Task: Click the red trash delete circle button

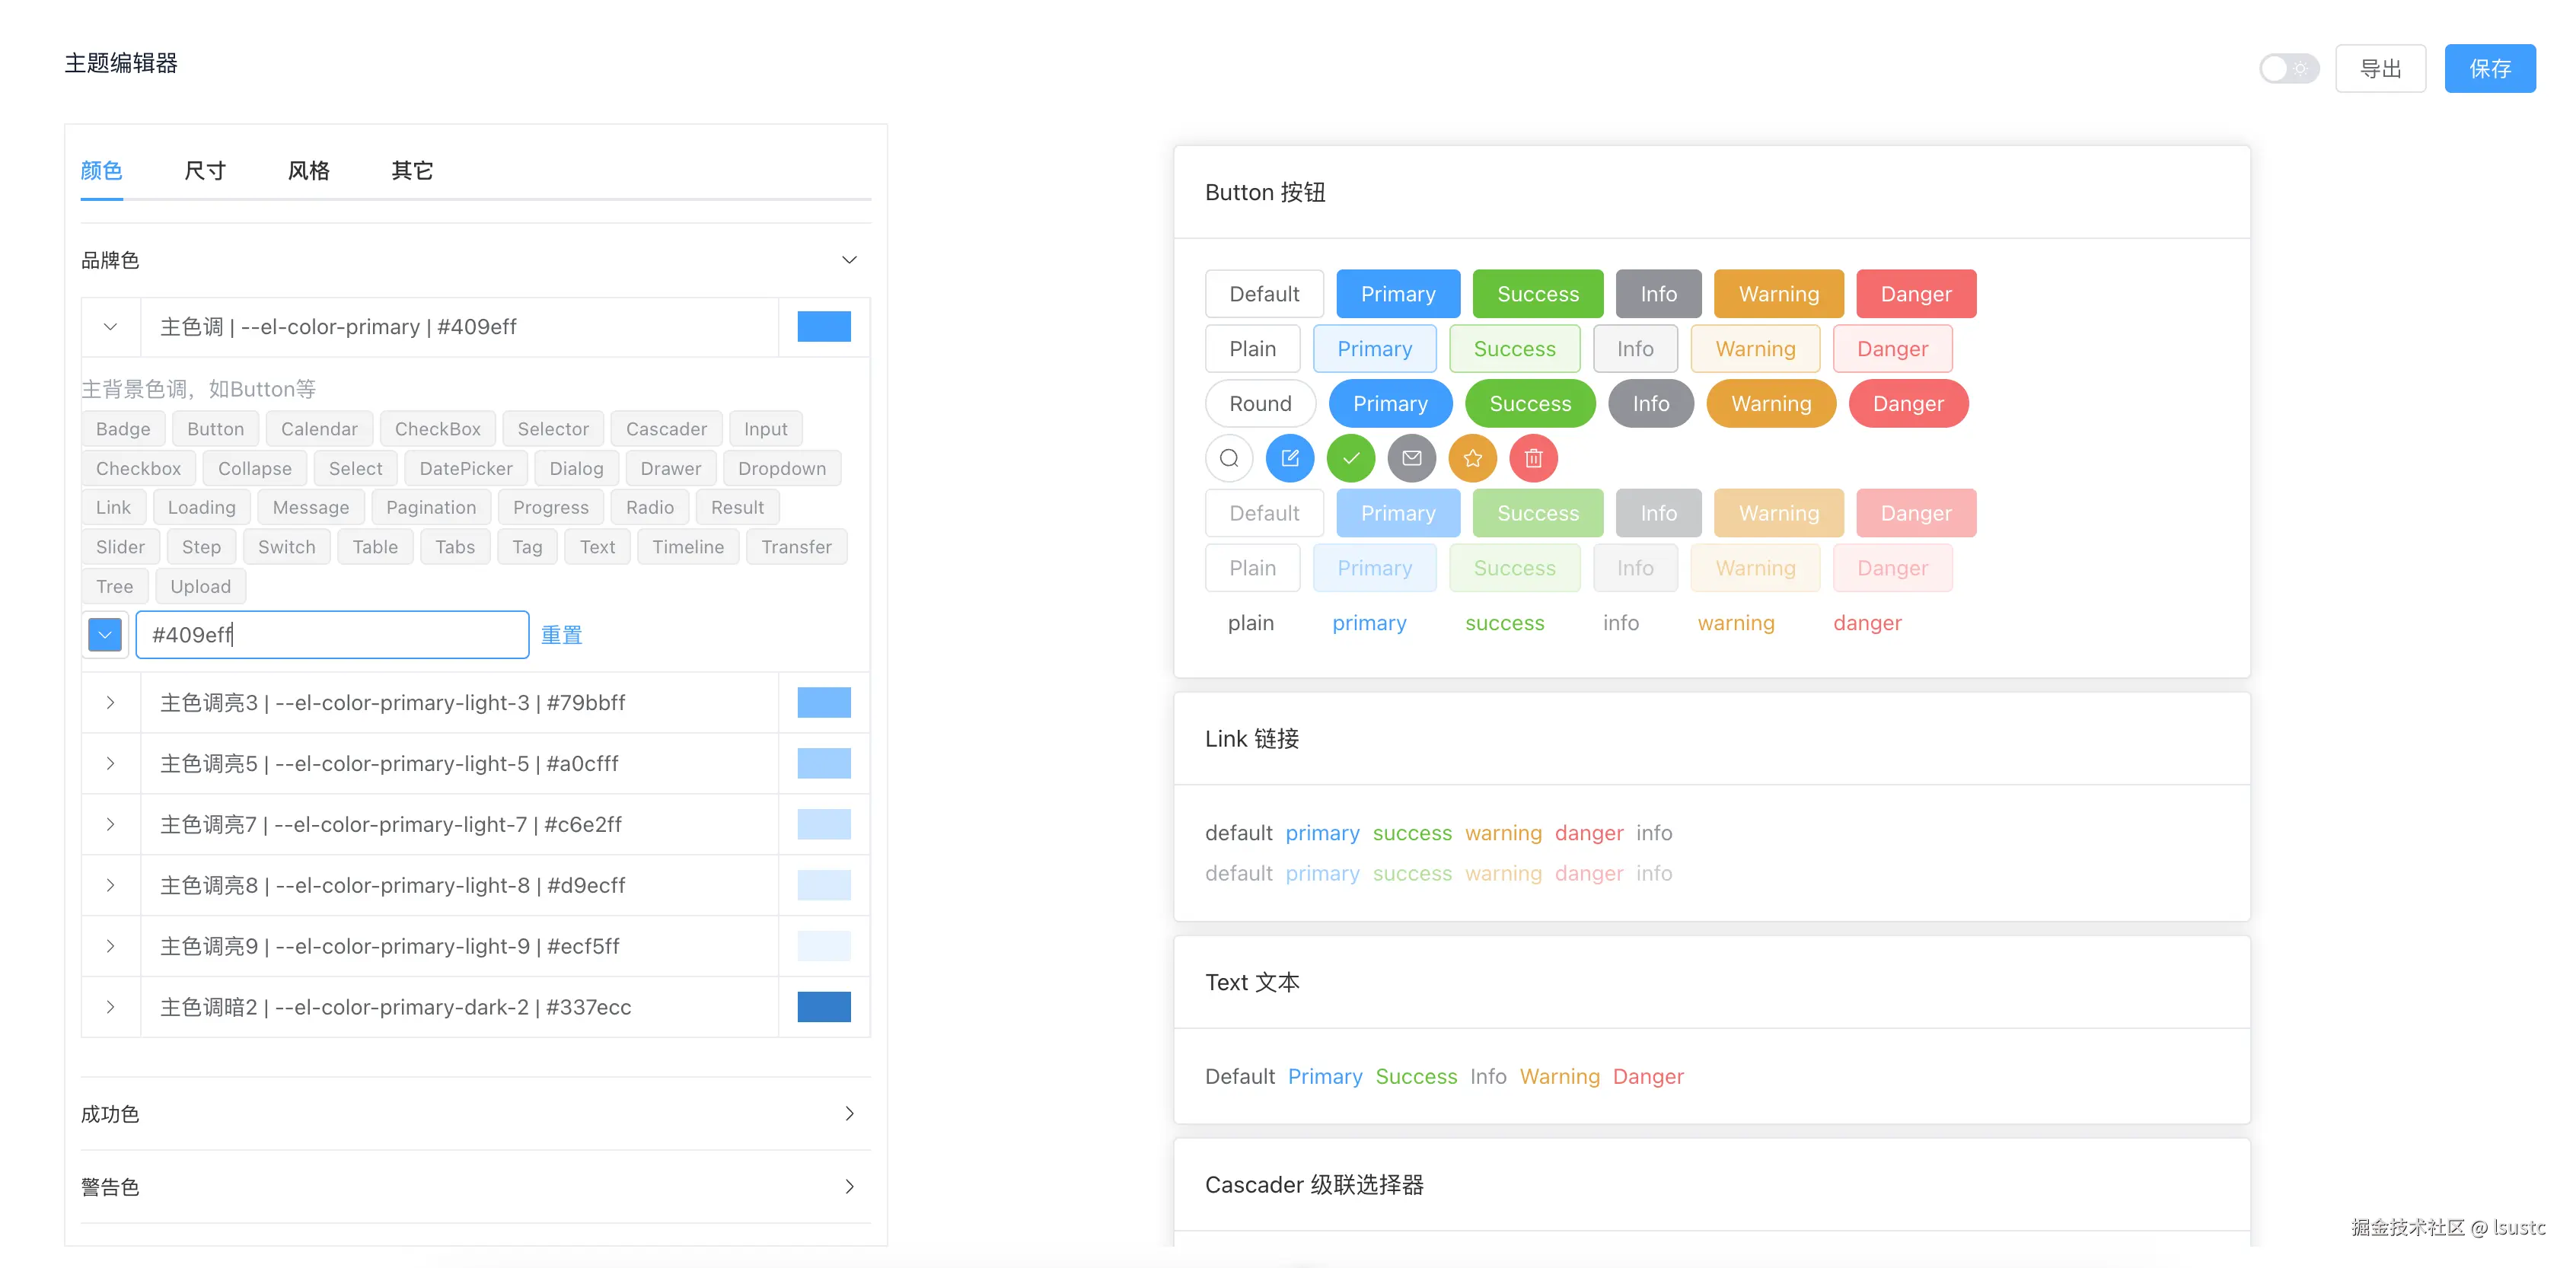Action: coord(1533,458)
